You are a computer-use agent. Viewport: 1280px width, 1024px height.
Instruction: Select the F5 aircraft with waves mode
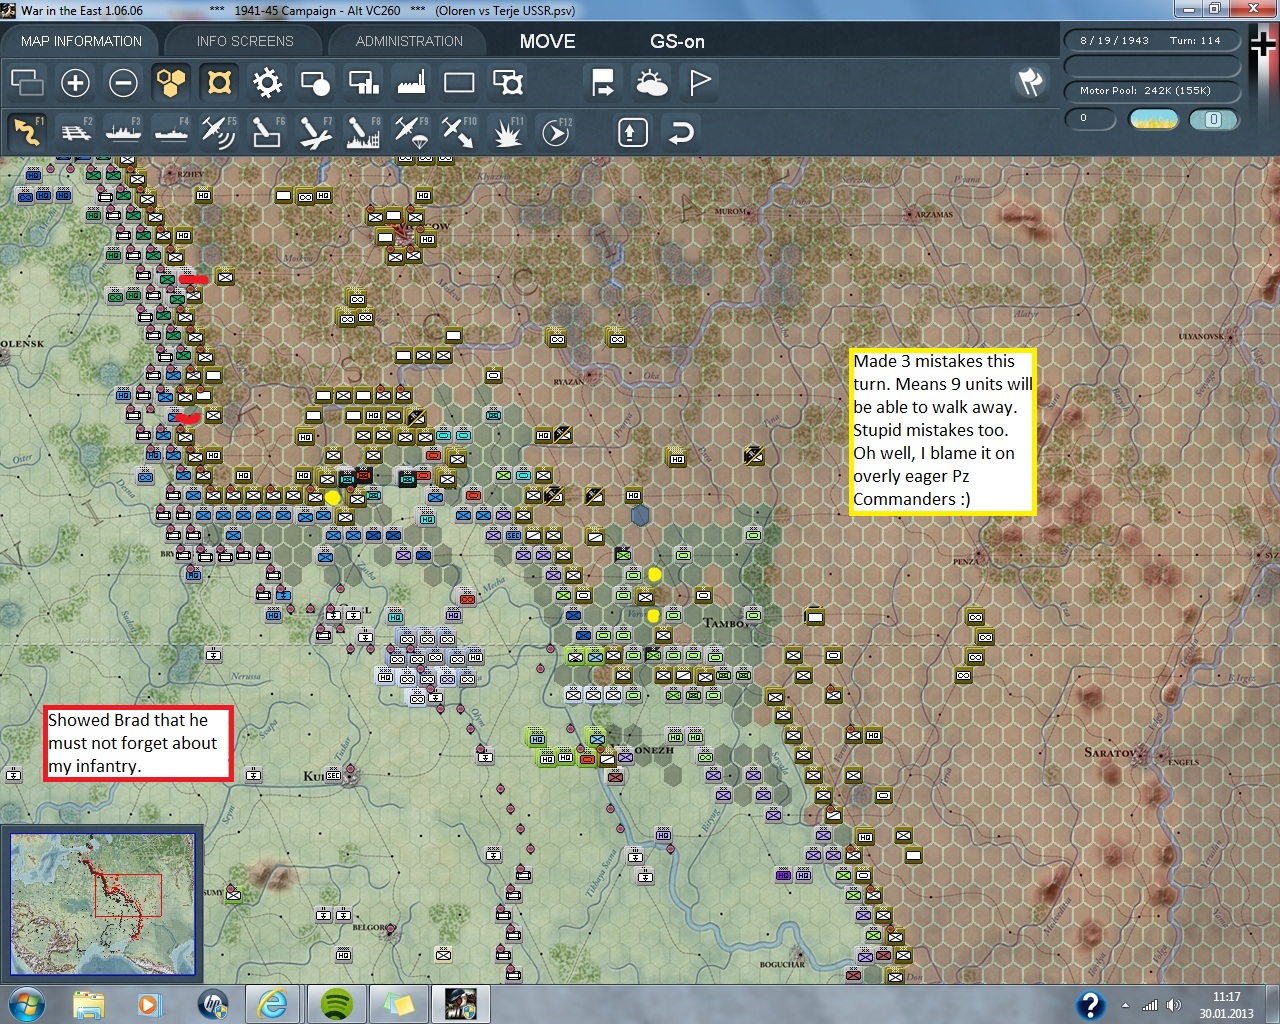(220, 131)
